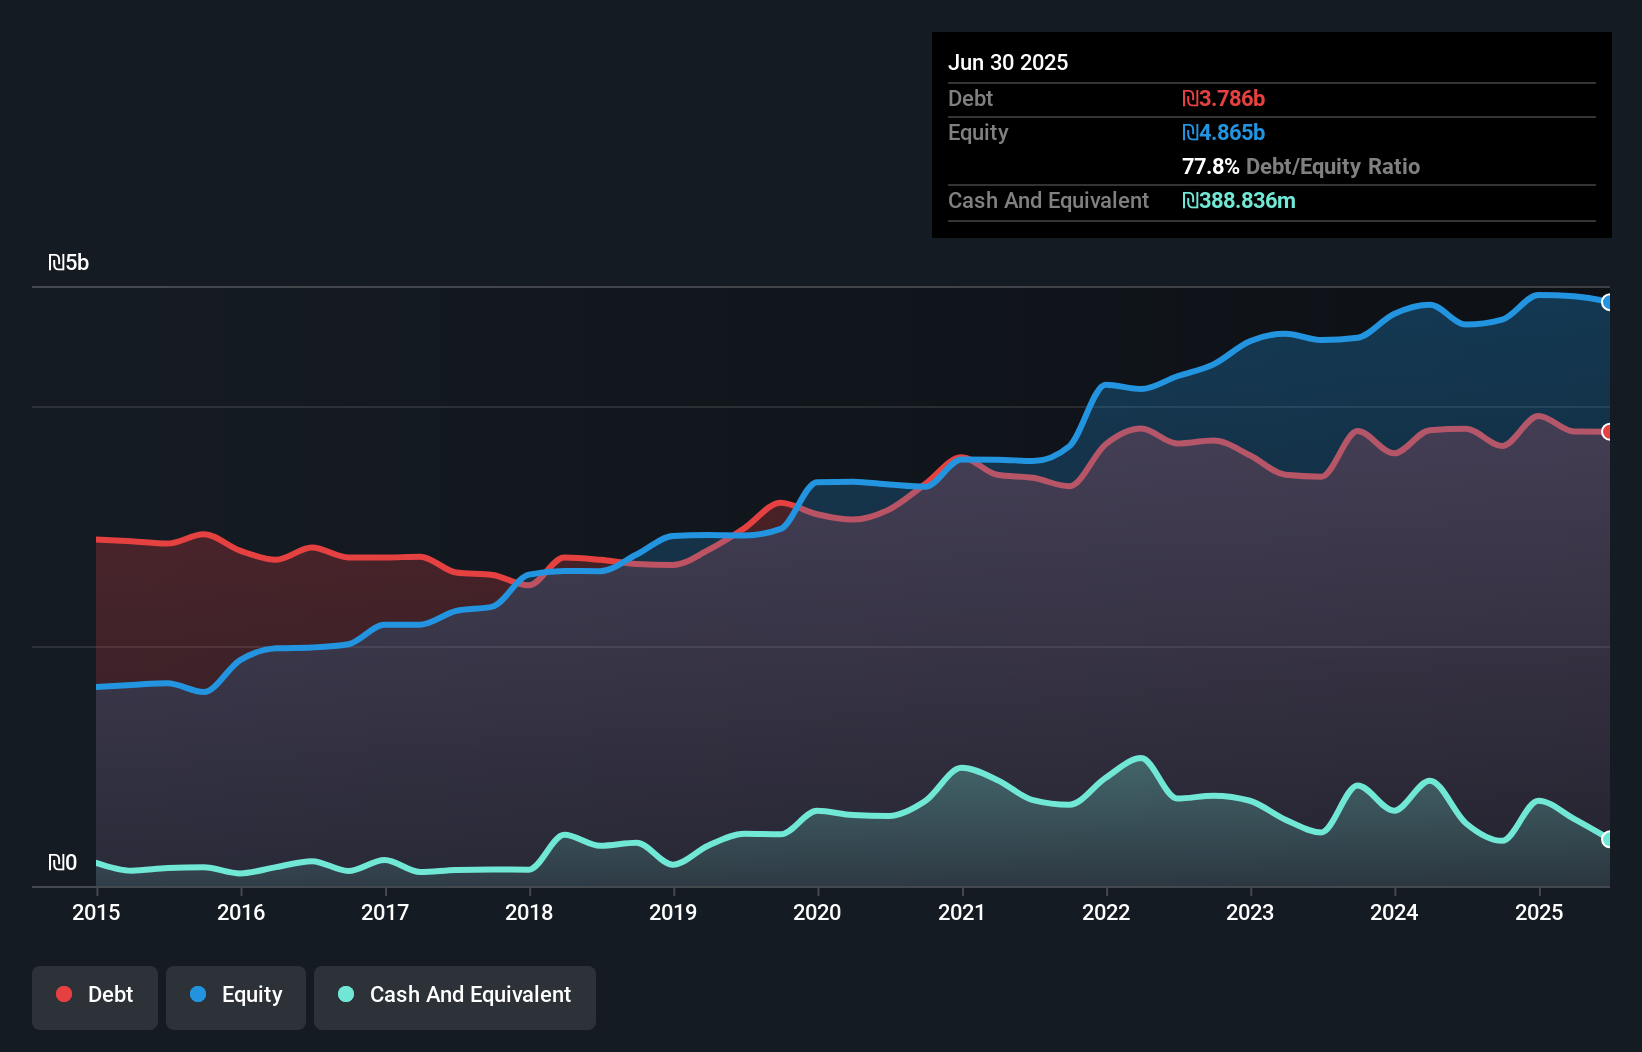Screen dimensions: 1642x1052
Task: Click the Jun 30 2025 tooltip date
Action: [1008, 62]
